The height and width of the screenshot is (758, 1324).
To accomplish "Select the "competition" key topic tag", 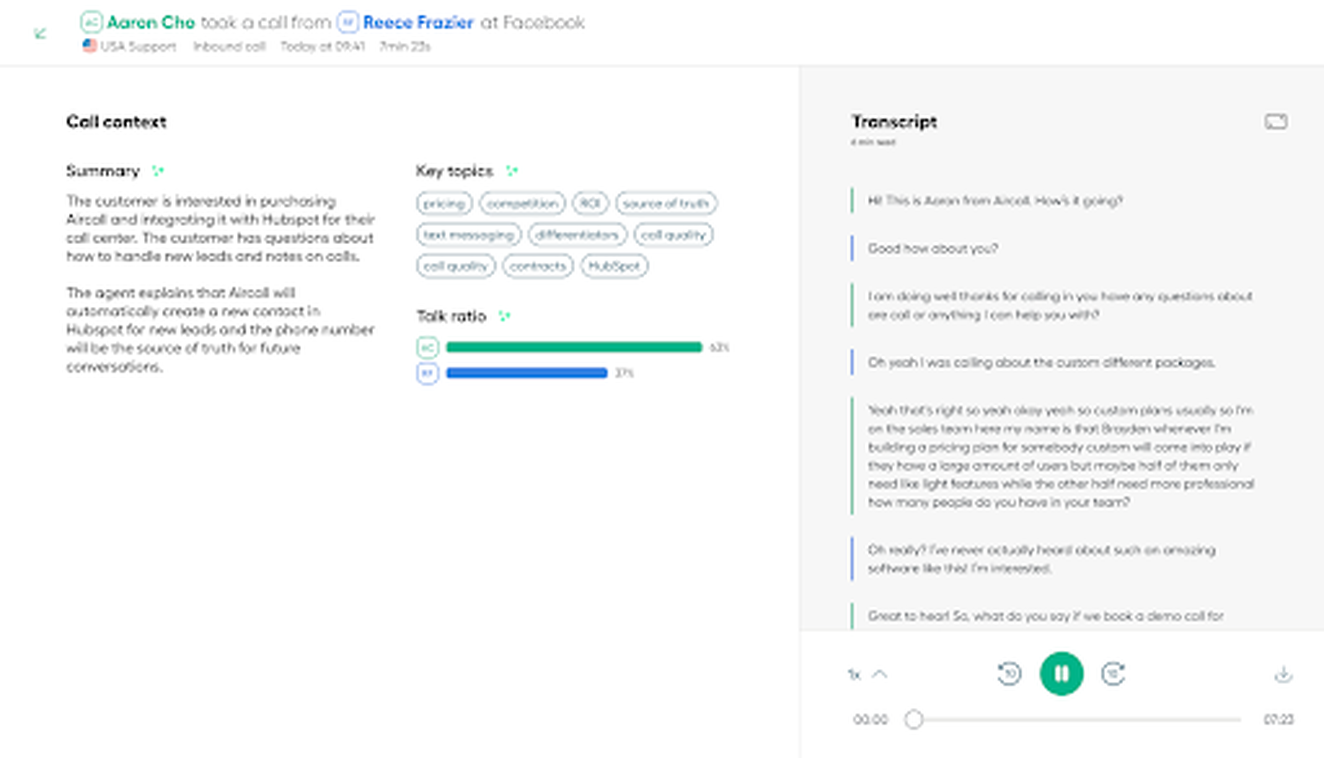I will (522, 204).
